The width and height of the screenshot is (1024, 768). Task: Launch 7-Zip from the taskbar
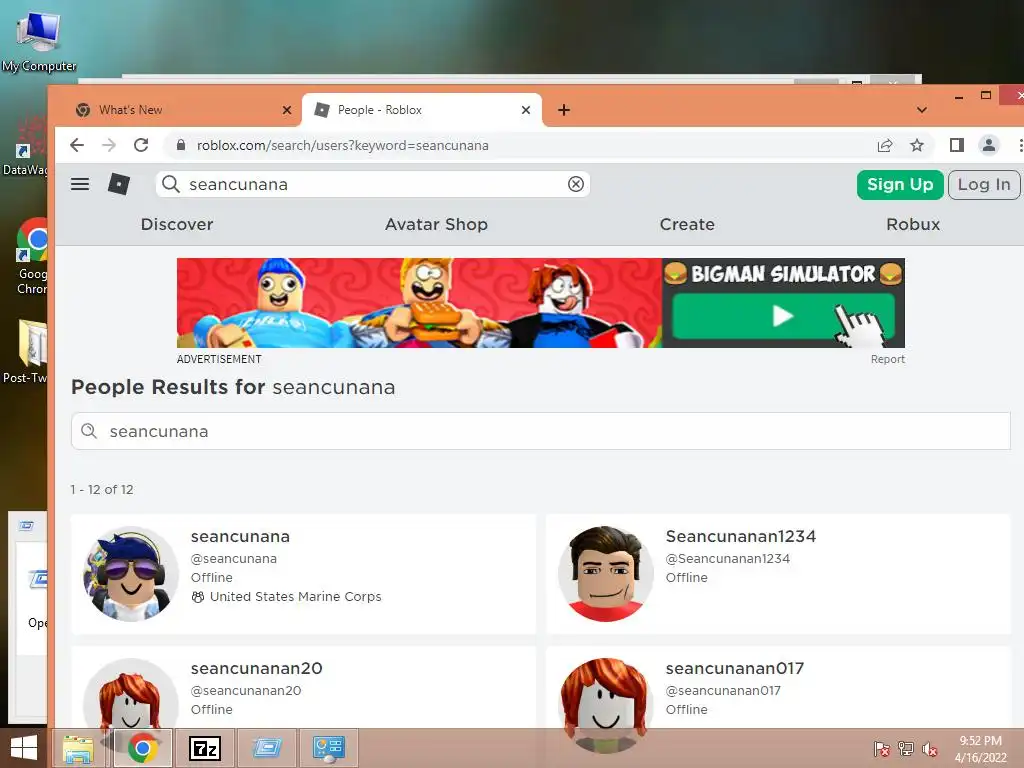(x=205, y=748)
